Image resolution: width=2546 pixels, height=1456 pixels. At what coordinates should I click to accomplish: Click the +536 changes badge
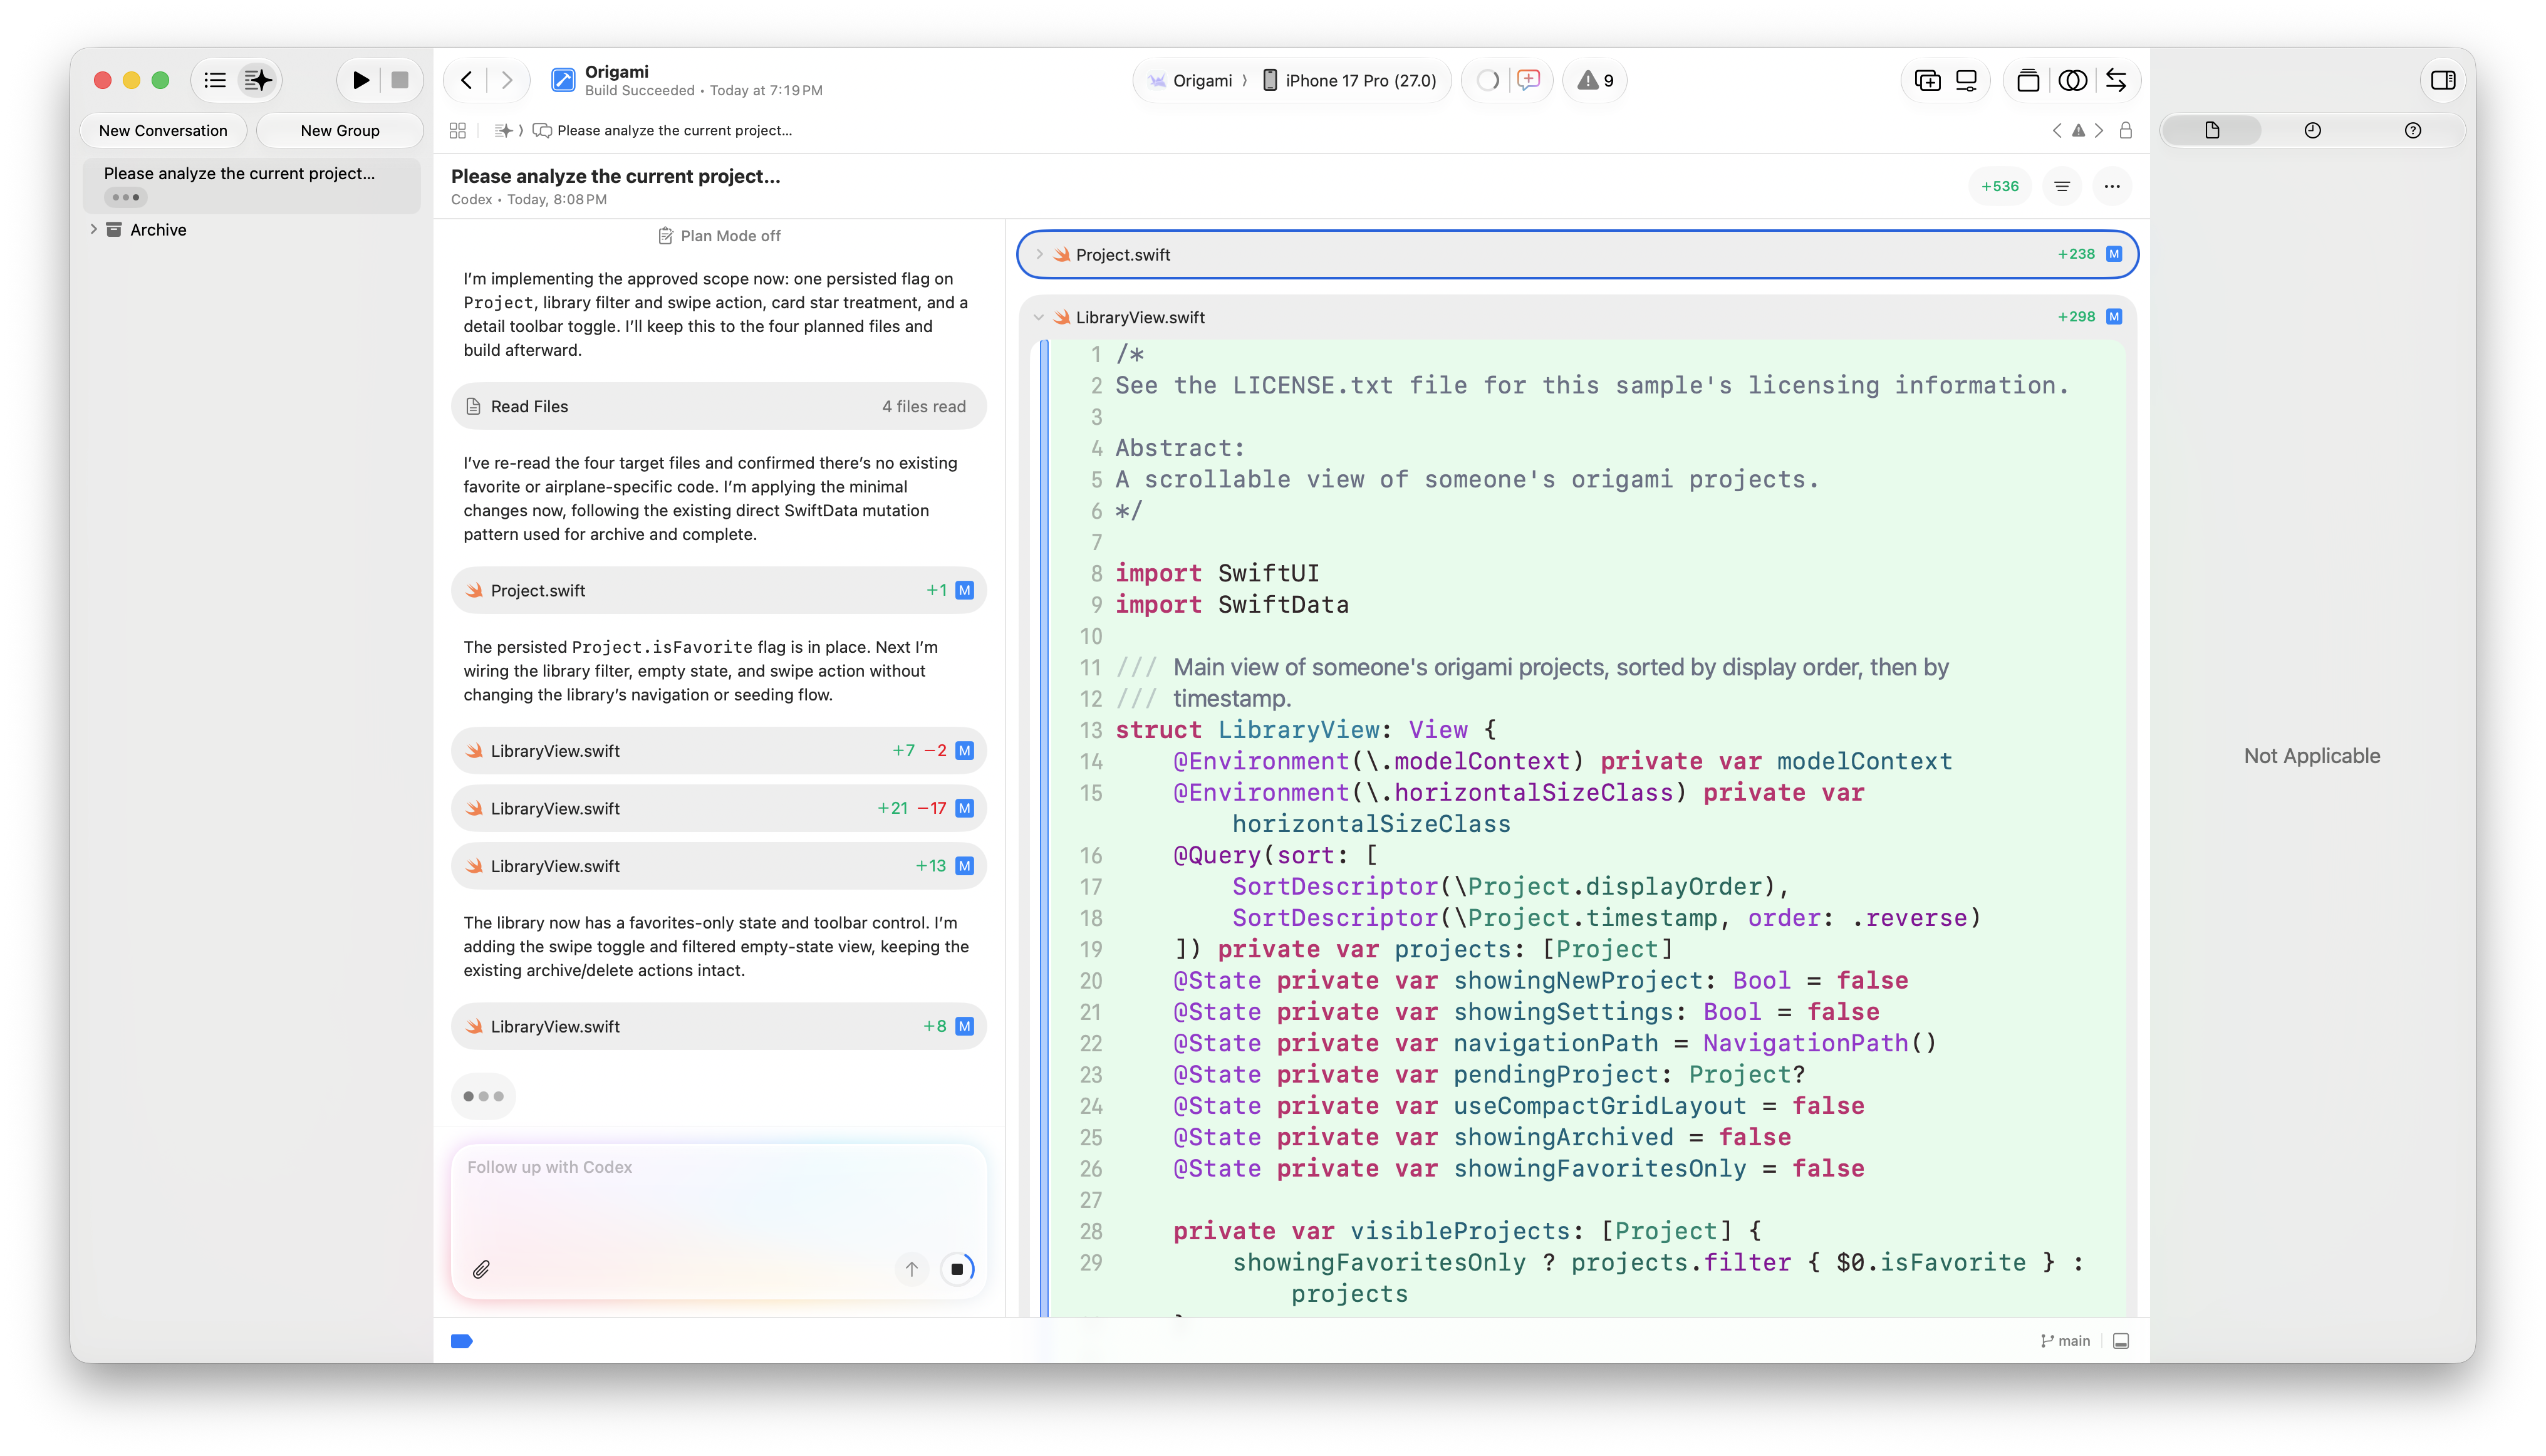[x=2000, y=186]
